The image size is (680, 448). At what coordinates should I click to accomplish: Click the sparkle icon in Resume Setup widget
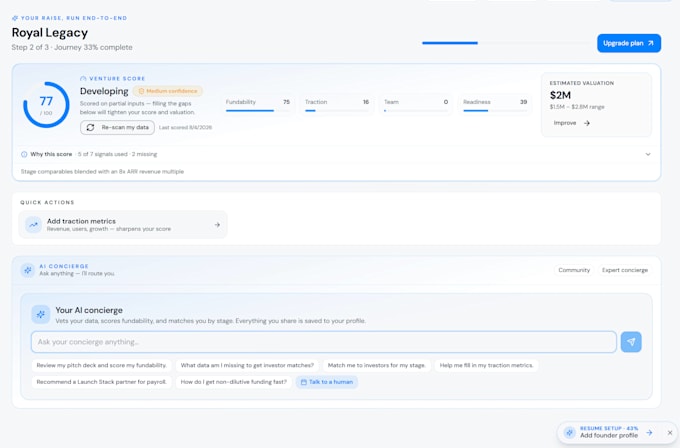click(x=569, y=432)
